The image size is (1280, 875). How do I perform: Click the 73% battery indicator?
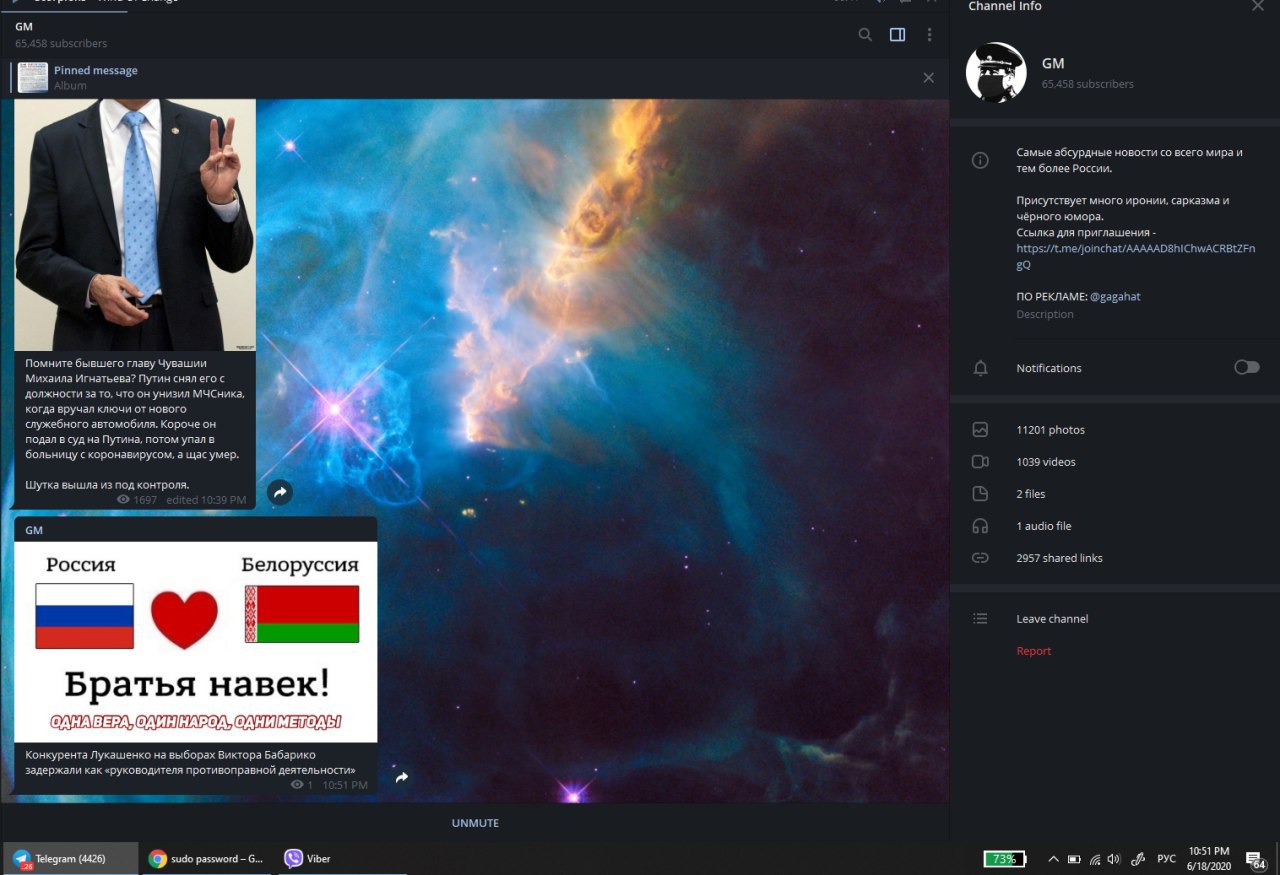pos(1005,858)
